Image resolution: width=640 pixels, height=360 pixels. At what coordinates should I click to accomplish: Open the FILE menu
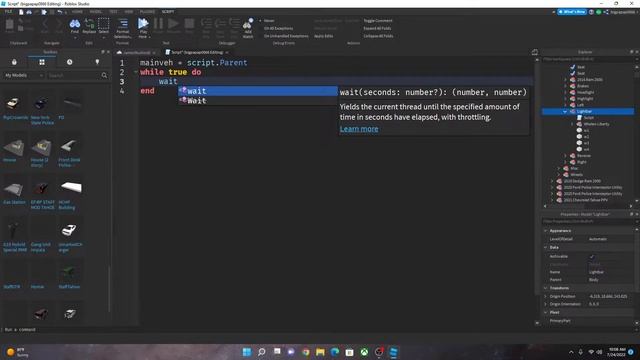pyautogui.click(x=8, y=12)
